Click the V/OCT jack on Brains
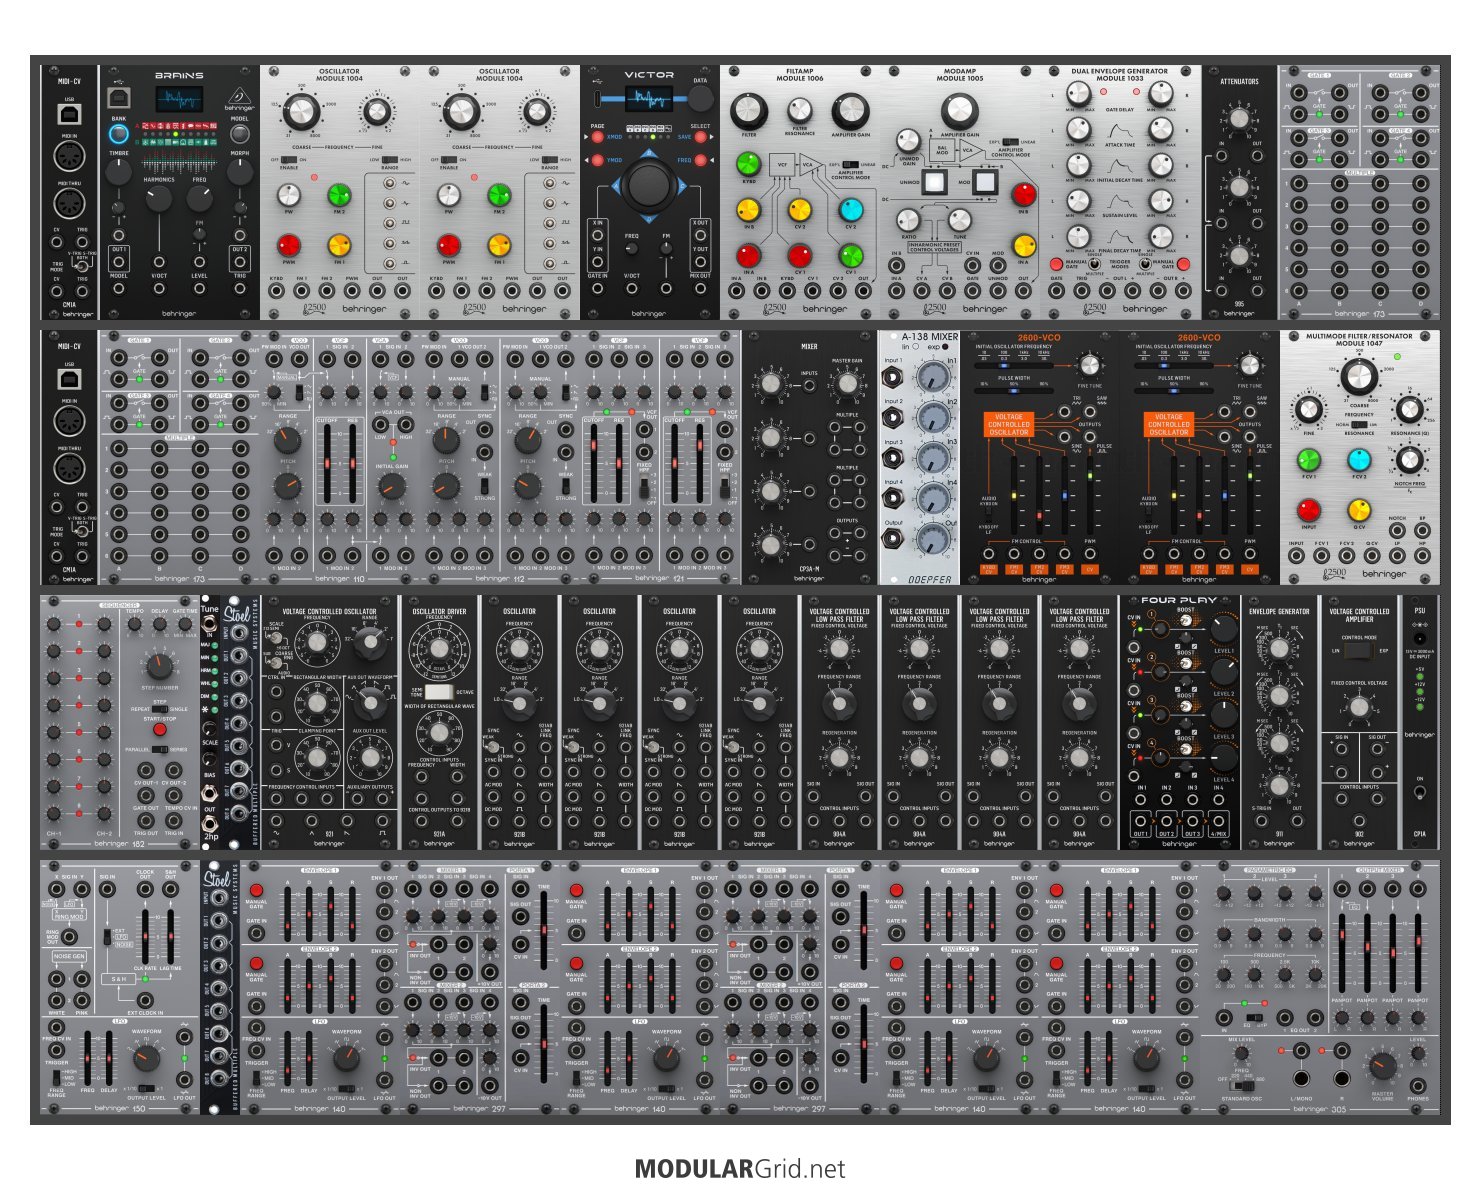The image size is (1481, 1190). (x=159, y=289)
